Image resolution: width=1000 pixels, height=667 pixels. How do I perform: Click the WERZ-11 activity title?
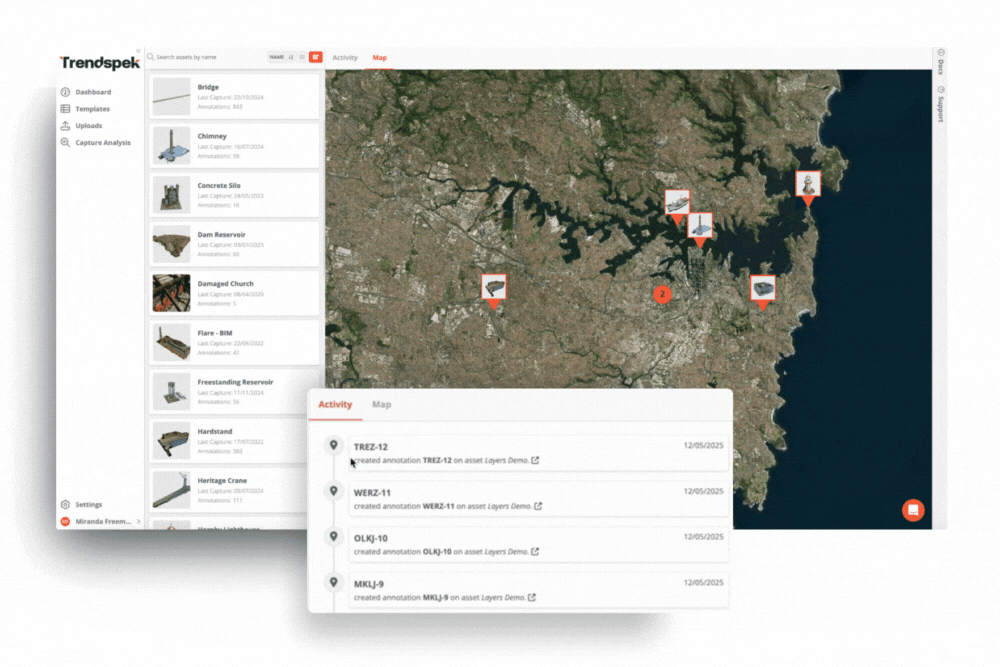(372, 493)
